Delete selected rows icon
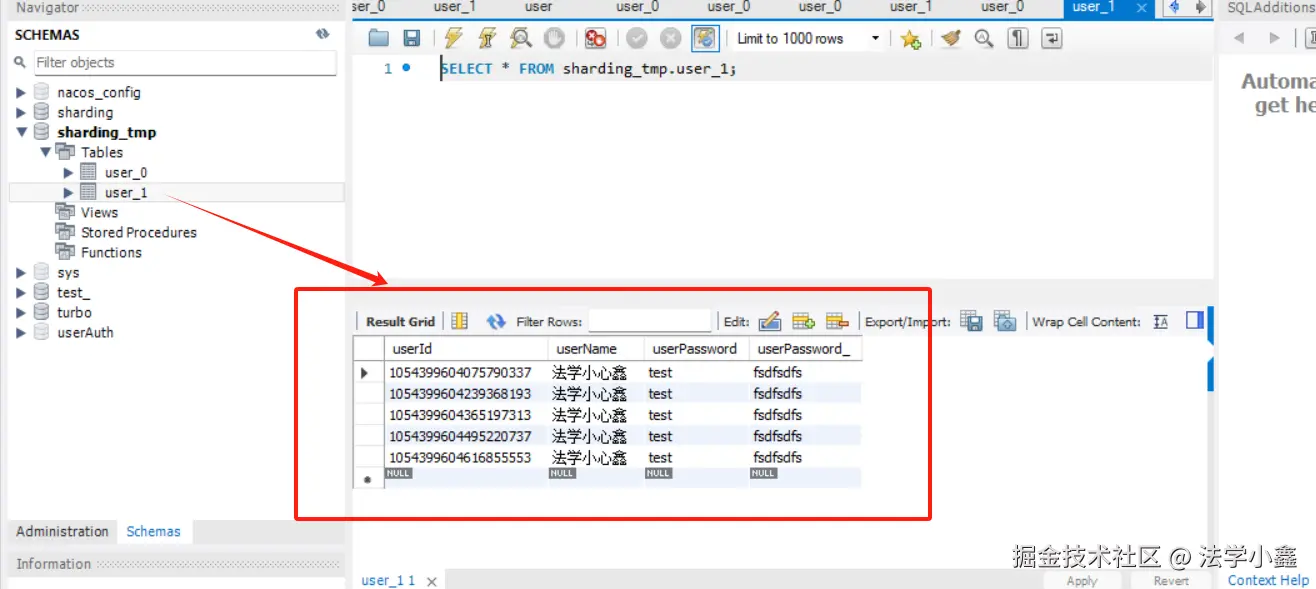 [x=837, y=321]
